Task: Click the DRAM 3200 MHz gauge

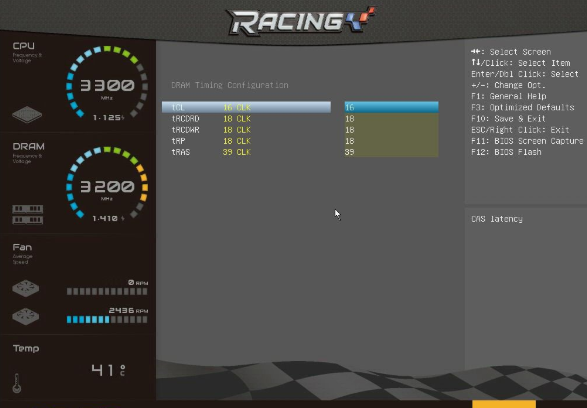Action: [x=107, y=185]
